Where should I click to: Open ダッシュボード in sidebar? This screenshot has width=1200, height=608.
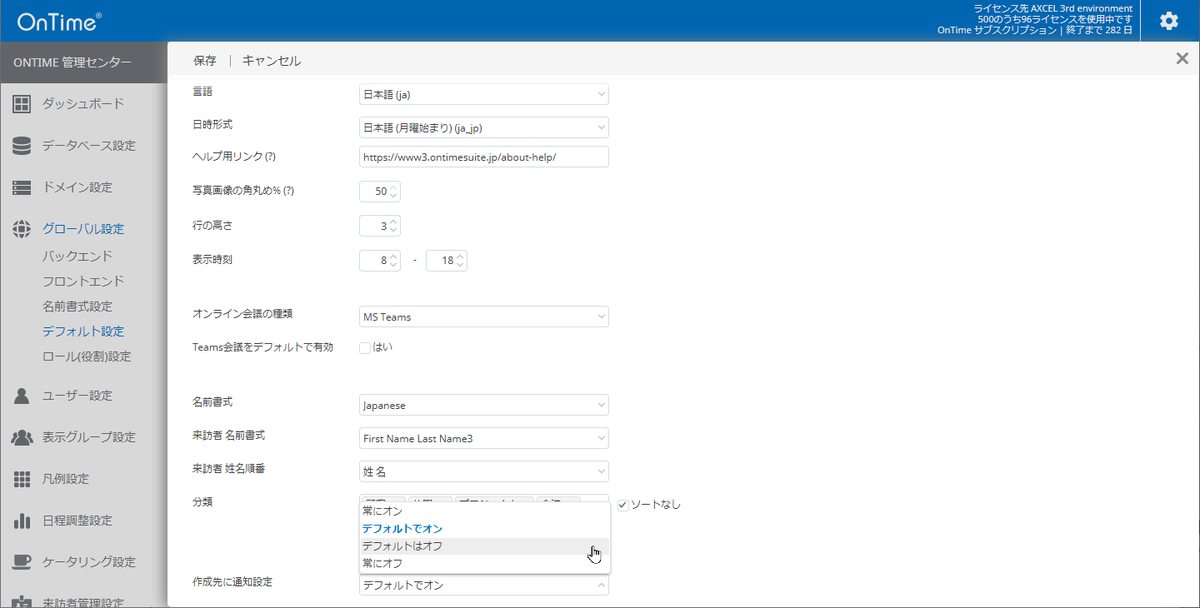[x=83, y=103]
